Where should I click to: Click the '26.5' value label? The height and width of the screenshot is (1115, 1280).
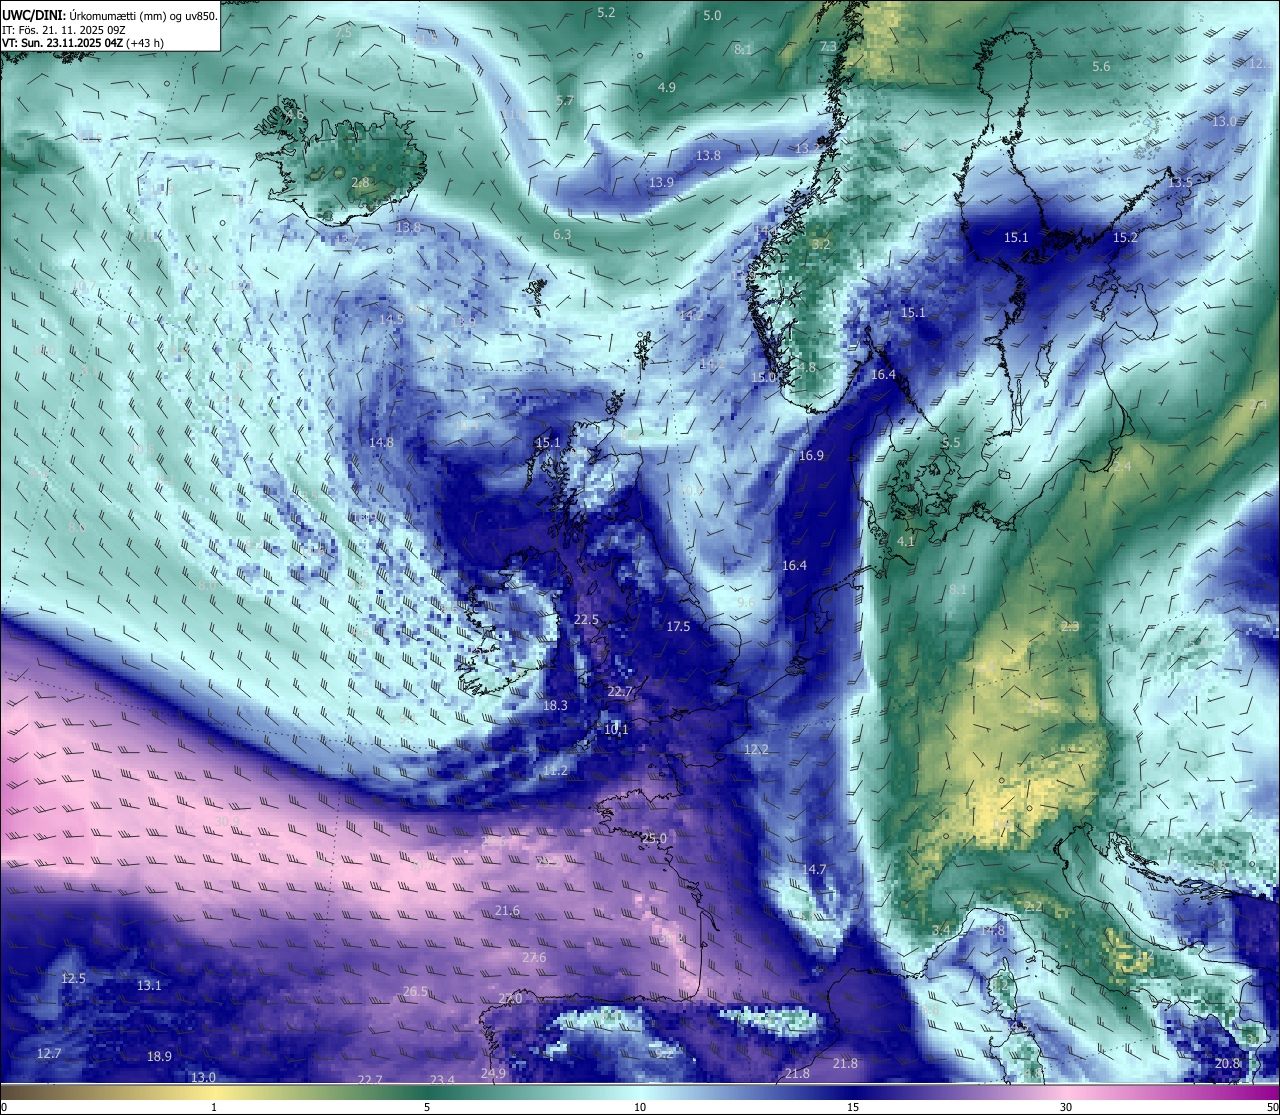coord(415,991)
